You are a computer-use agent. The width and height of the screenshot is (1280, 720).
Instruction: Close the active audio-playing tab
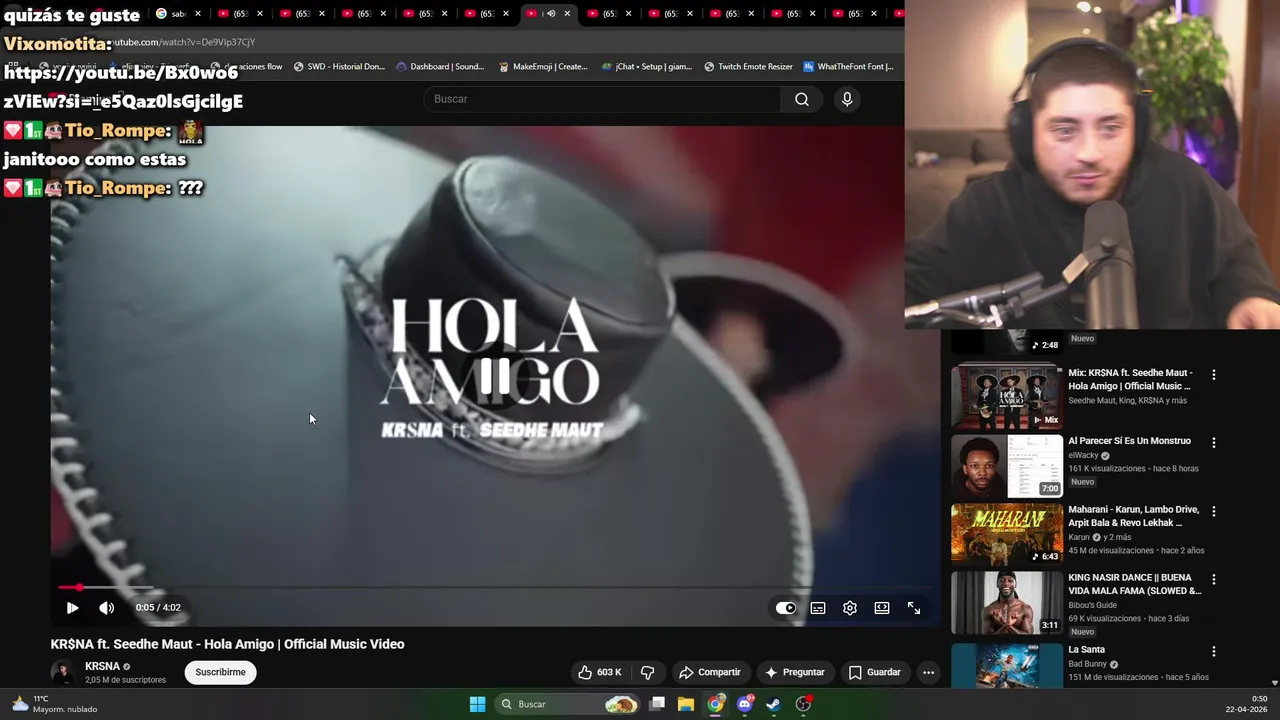coord(567,14)
